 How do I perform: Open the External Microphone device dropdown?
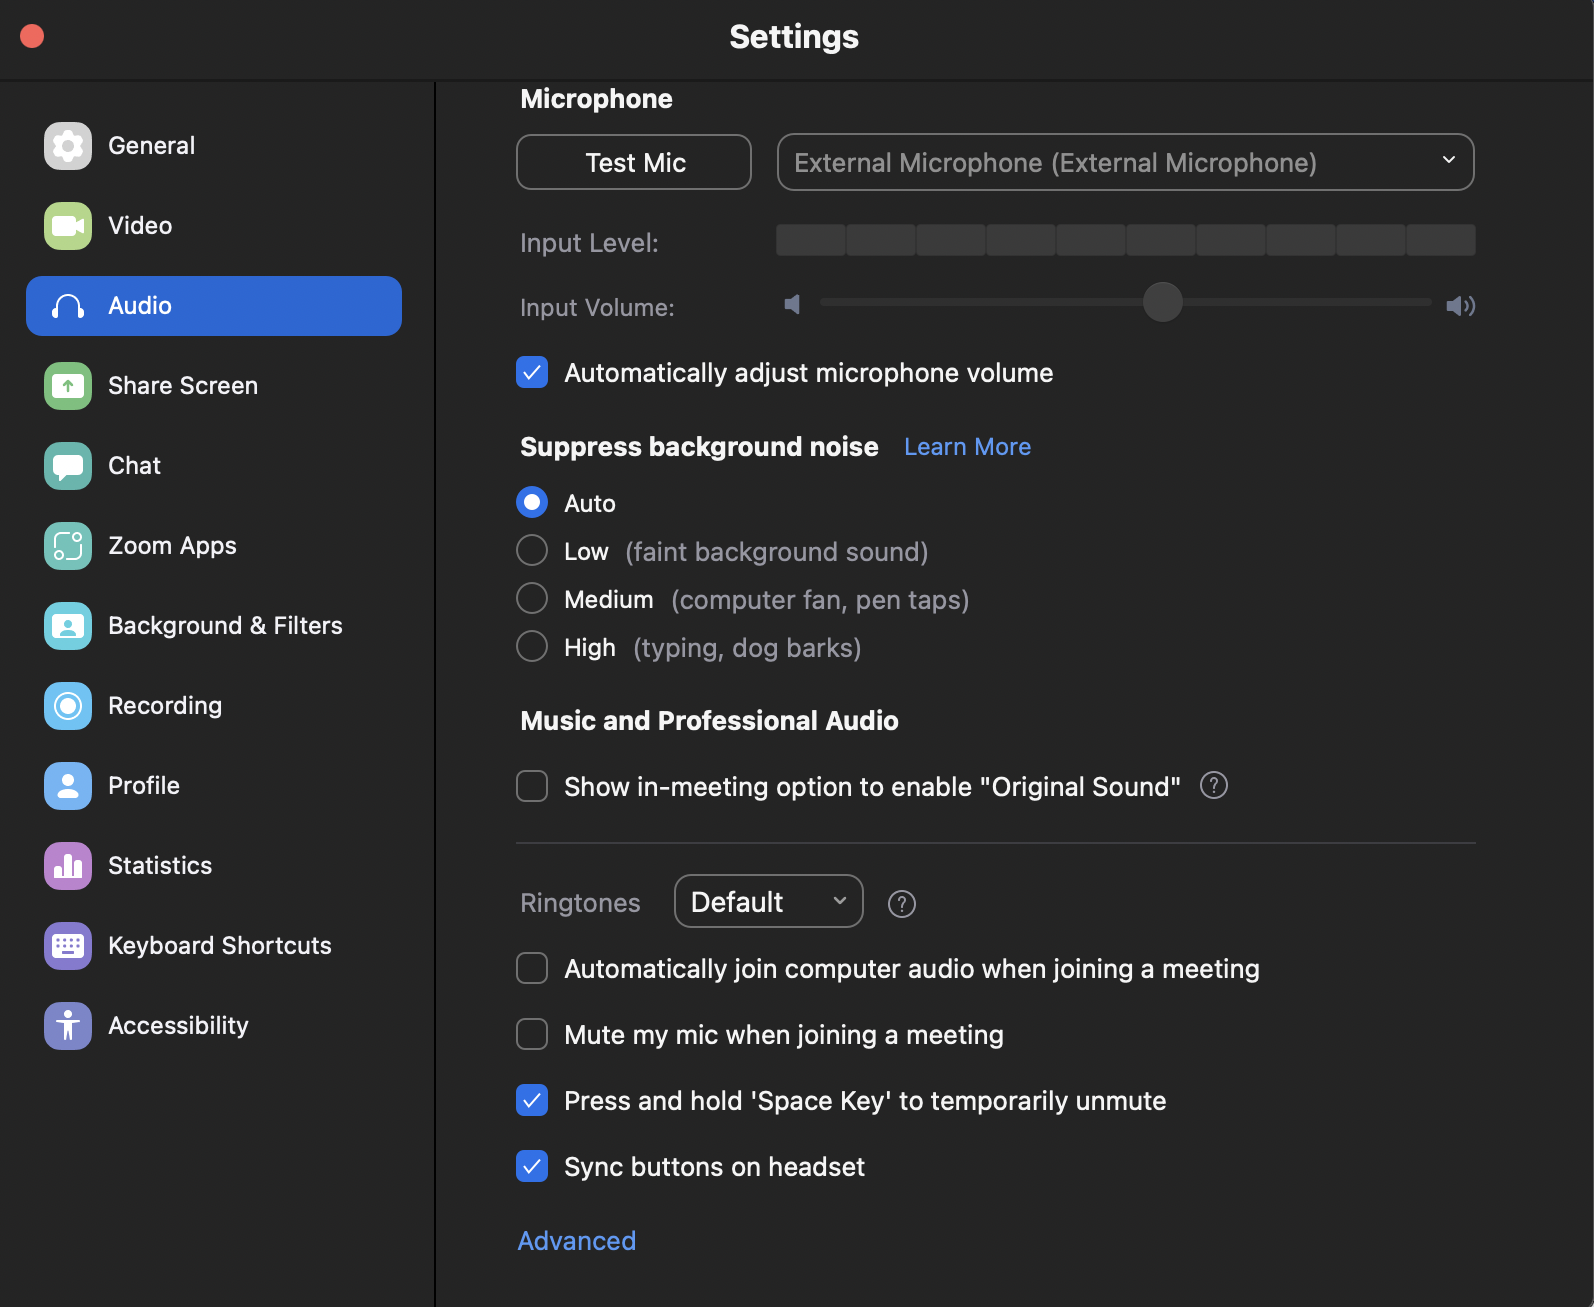(1125, 162)
